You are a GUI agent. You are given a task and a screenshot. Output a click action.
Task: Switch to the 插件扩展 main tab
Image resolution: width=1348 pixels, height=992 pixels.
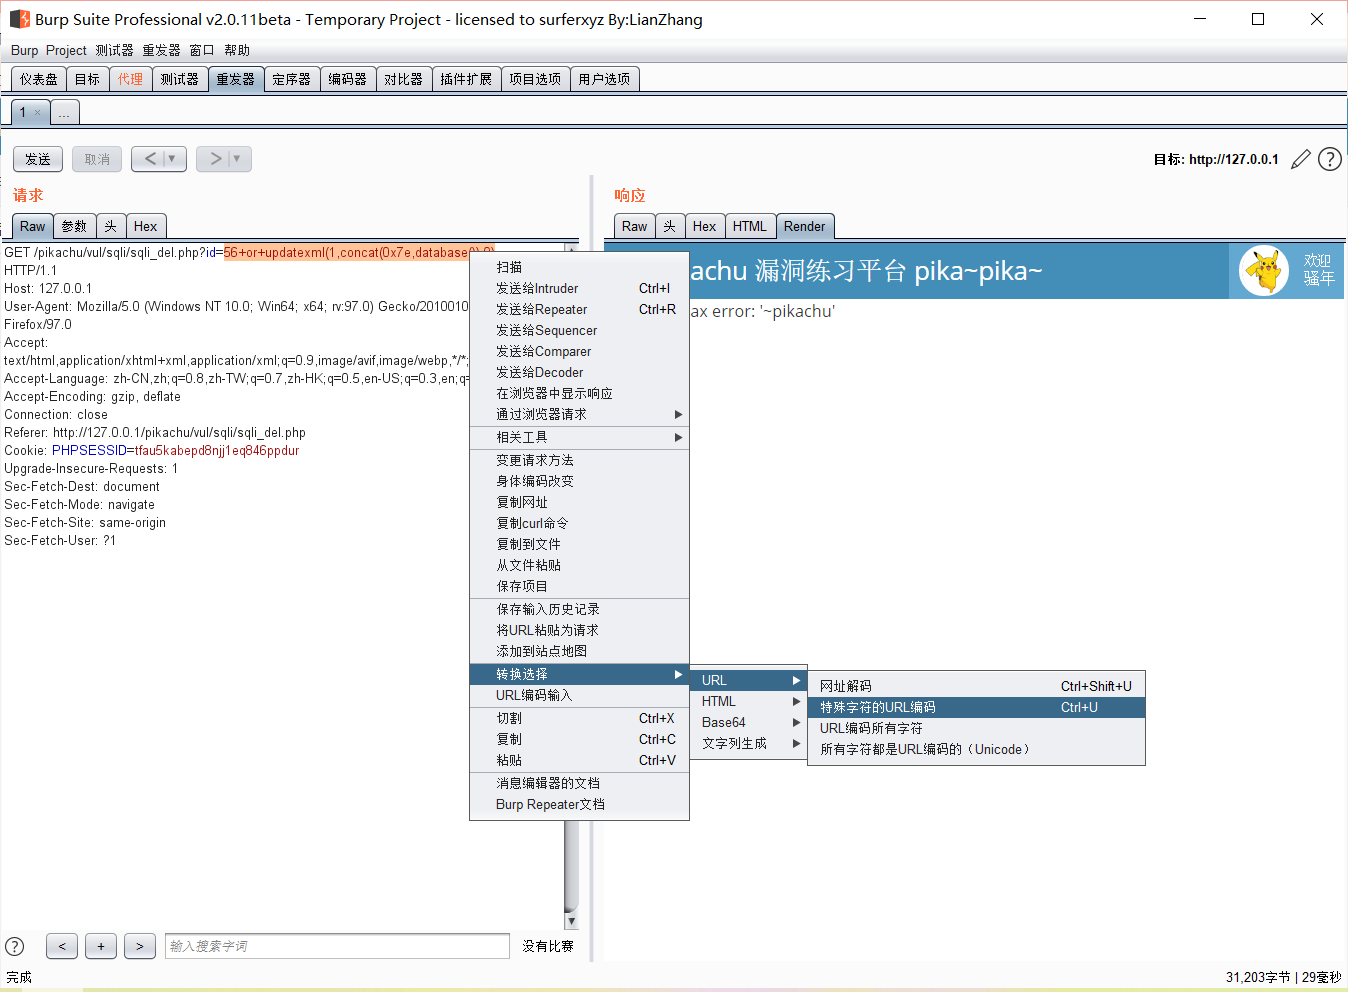pyautogui.click(x=466, y=79)
